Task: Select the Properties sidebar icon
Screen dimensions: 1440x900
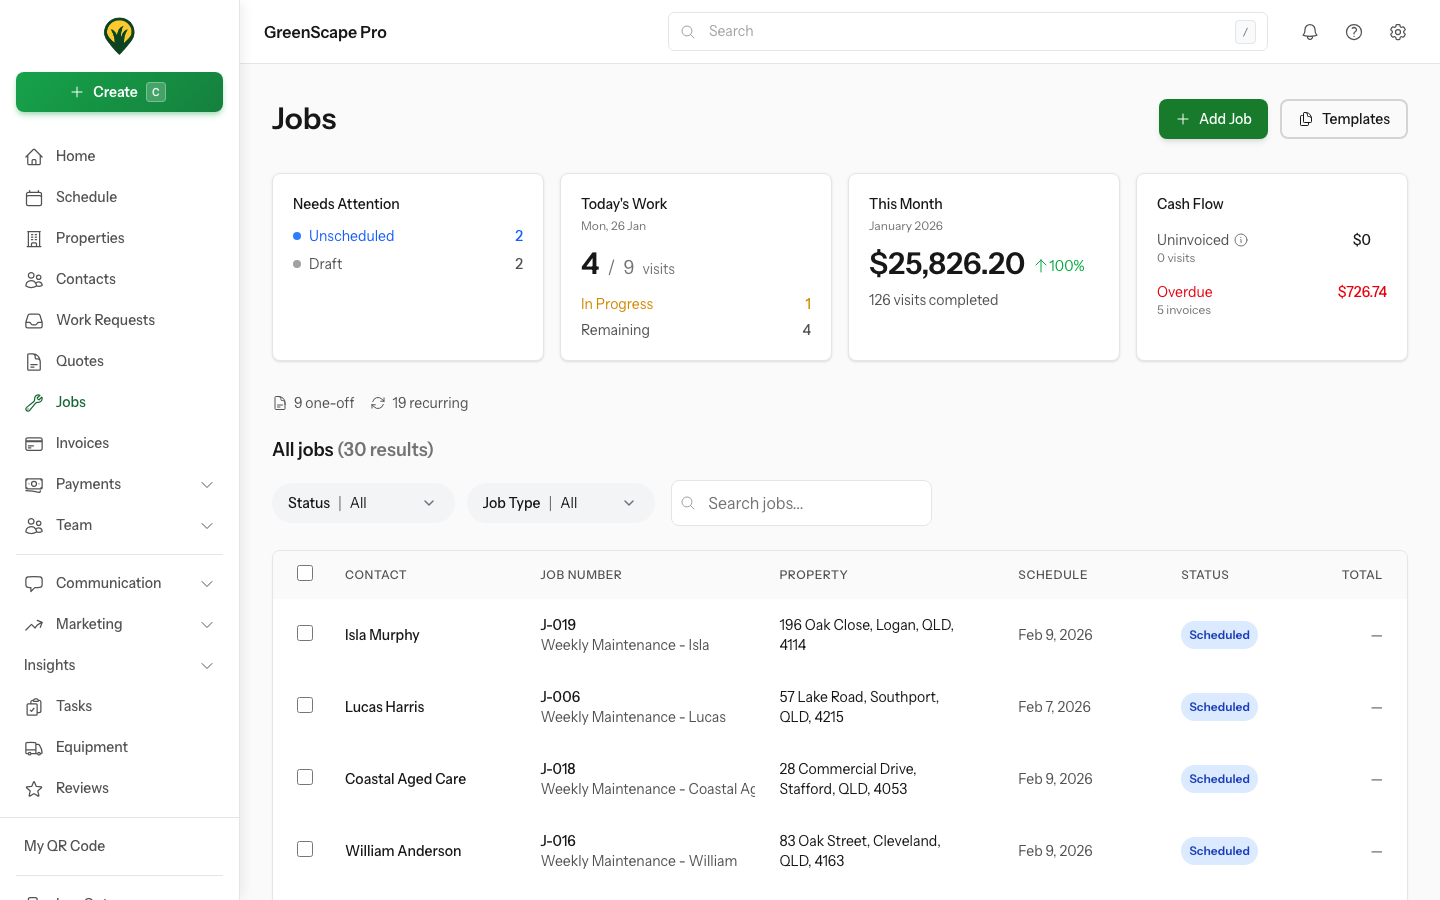Action: 35,237
